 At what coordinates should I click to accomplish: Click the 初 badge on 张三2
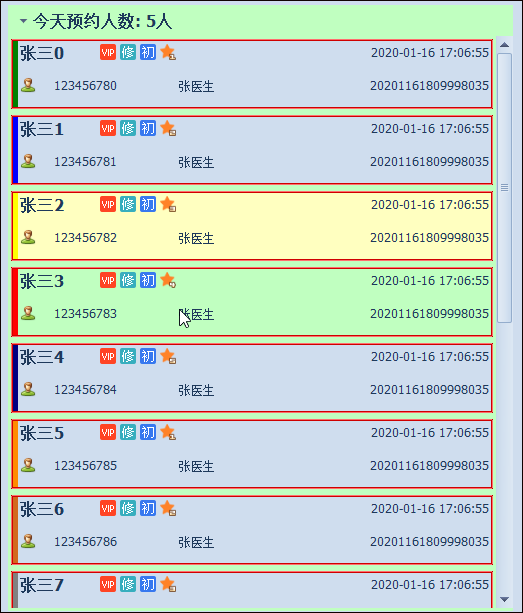click(148, 204)
